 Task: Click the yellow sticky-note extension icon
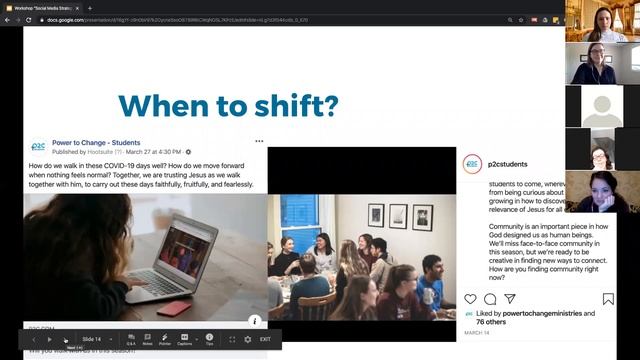tap(556, 20)
